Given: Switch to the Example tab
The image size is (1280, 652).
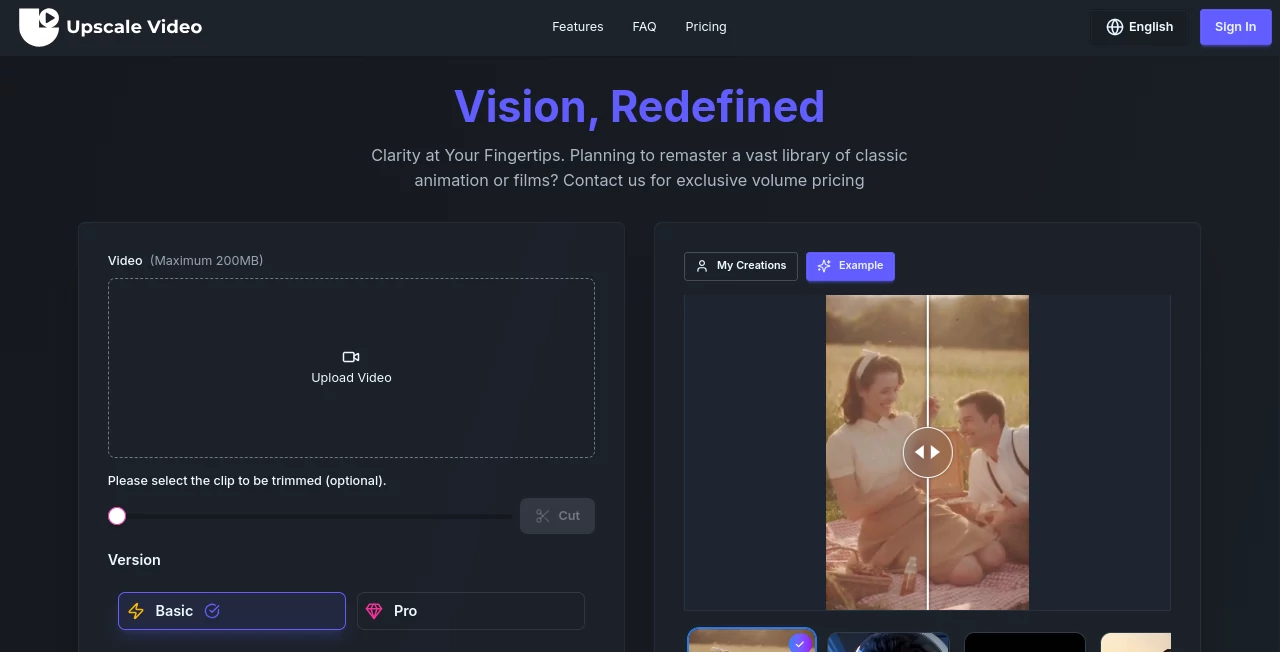Looking at the screenshot, I should point(850,266).
